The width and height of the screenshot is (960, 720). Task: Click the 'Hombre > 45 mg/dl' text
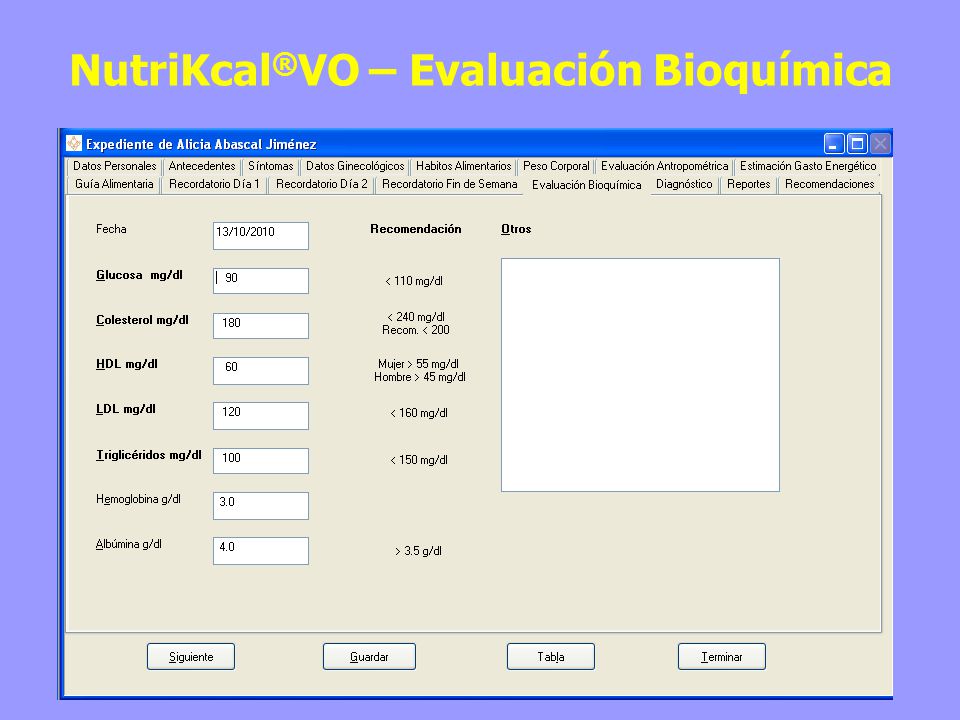point(420,377)
